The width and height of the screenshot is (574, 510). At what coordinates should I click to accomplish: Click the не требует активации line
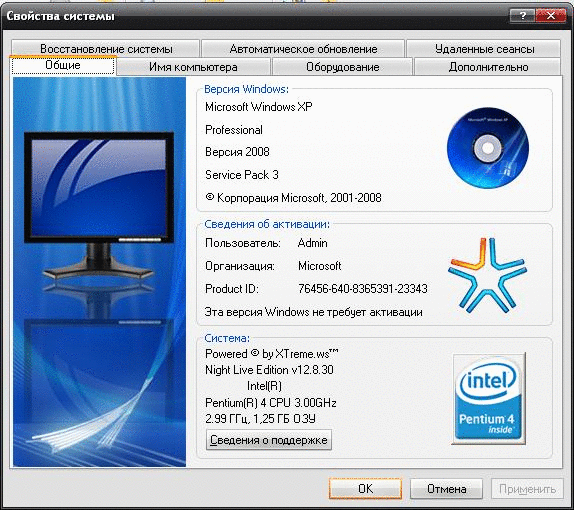tap(314, 312)
